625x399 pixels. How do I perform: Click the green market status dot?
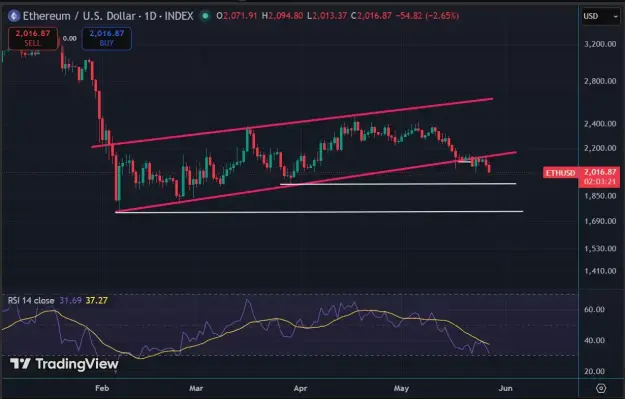point(205,16)
